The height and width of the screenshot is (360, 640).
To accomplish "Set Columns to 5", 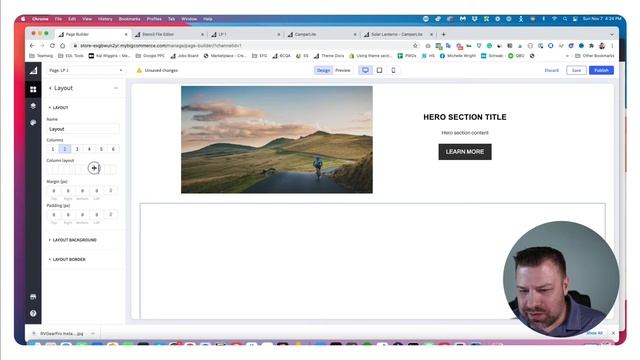I will [102, 149].
